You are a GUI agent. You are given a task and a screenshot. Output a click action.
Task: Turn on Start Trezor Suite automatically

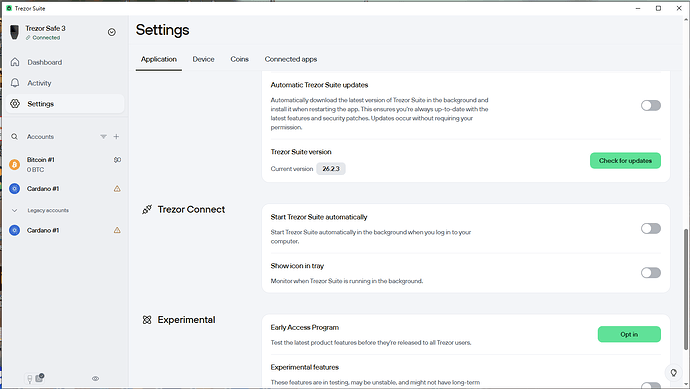pyautogui.click(x=650, y=228)
